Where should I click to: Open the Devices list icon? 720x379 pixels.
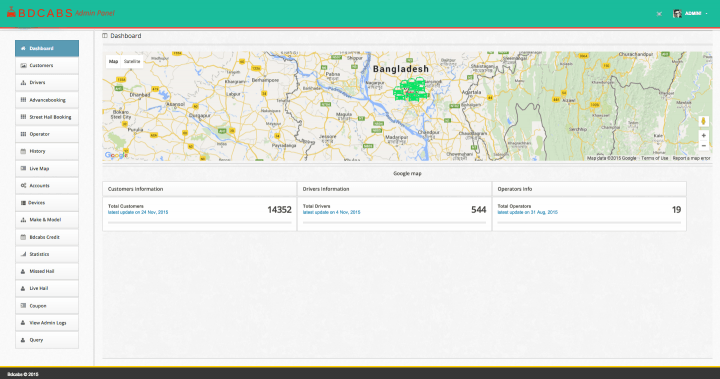pyautogui.click(x=23, y=203)
